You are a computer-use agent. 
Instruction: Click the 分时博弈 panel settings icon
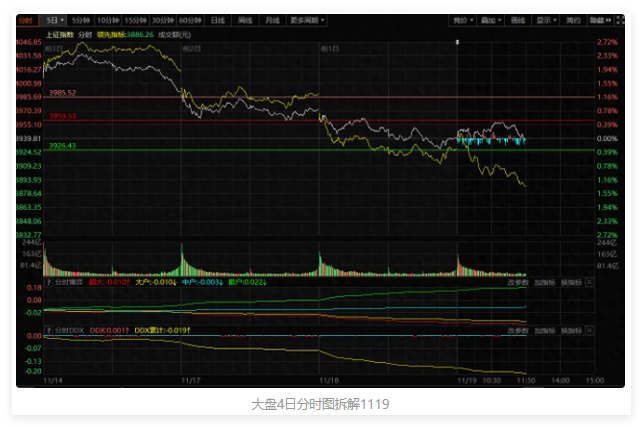tap(49, 283)
